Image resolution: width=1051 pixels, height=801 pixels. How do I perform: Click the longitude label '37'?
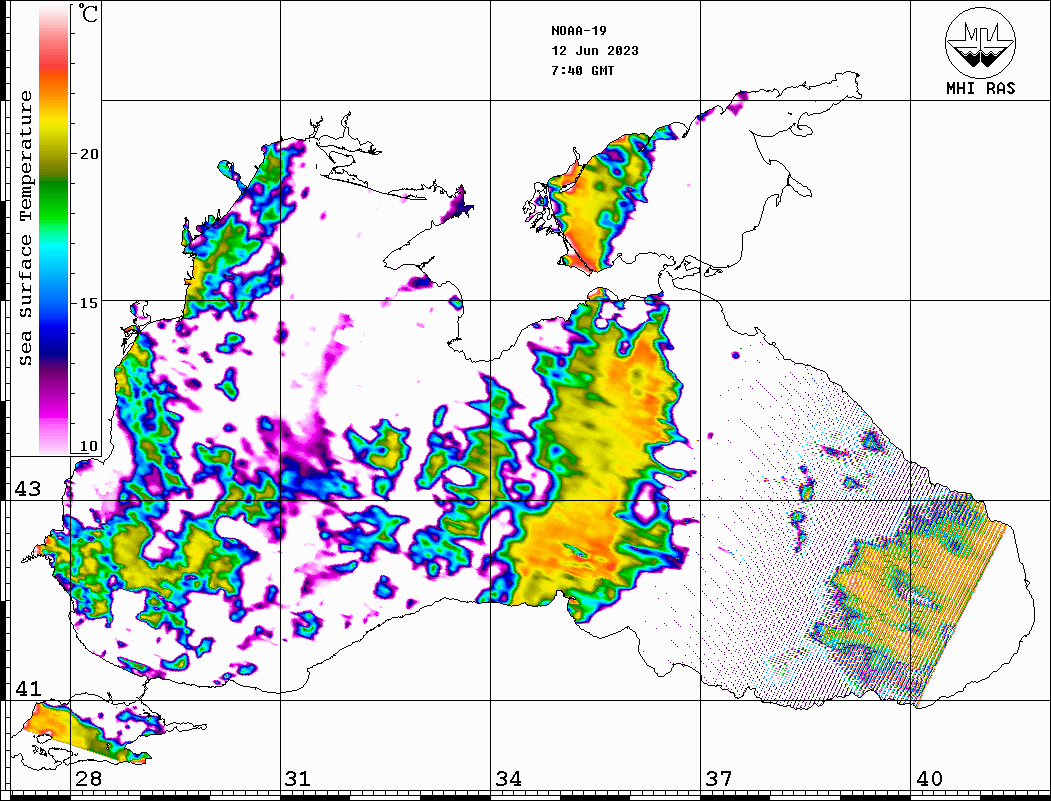[x=719, y=778]
